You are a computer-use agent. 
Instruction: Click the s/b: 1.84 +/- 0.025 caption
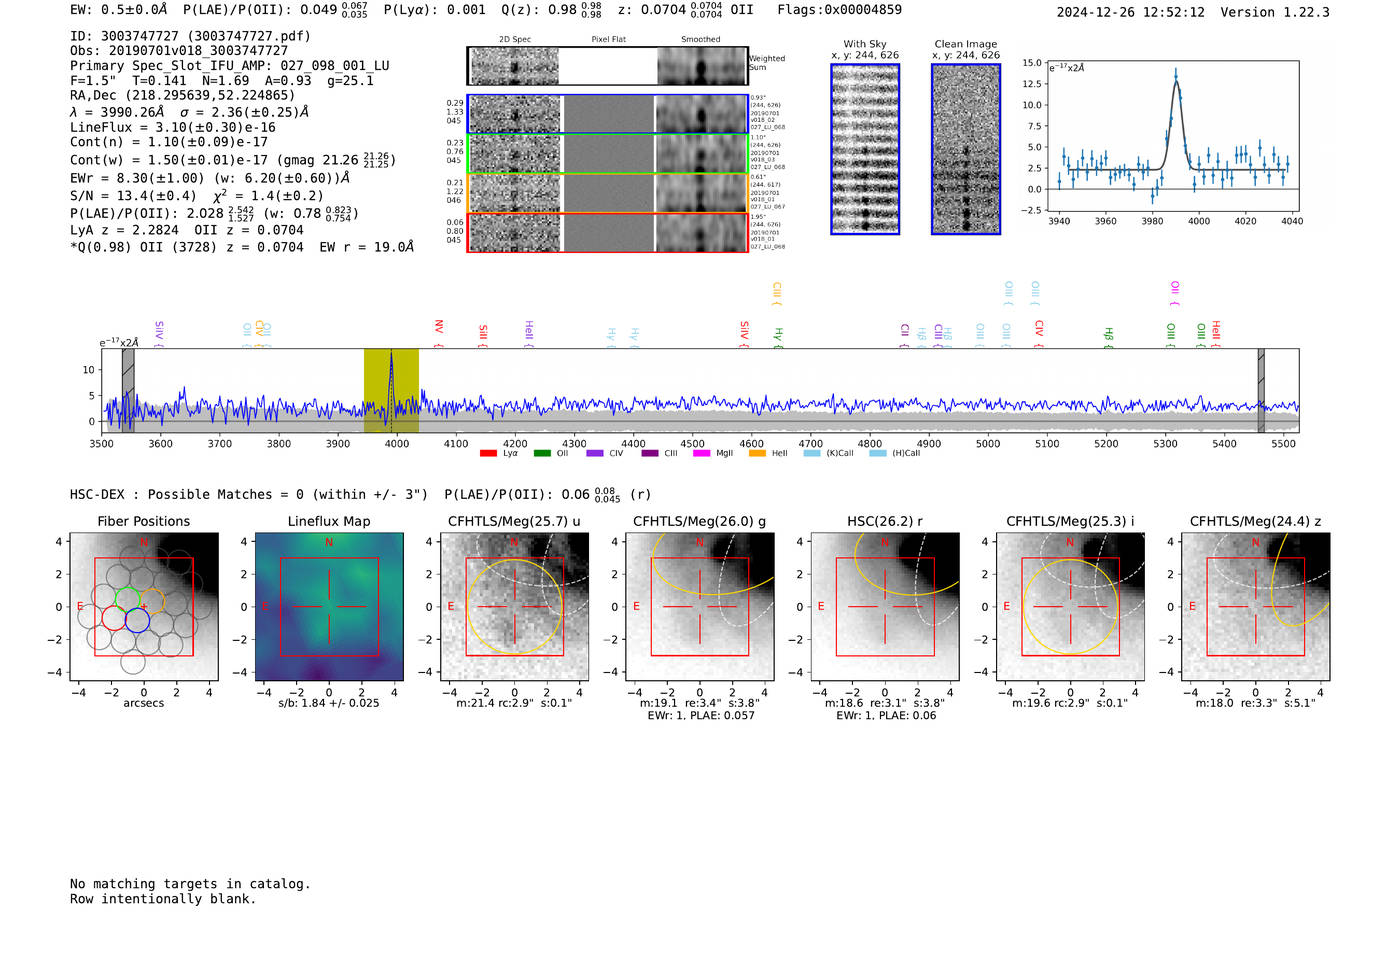pos(329,703)
